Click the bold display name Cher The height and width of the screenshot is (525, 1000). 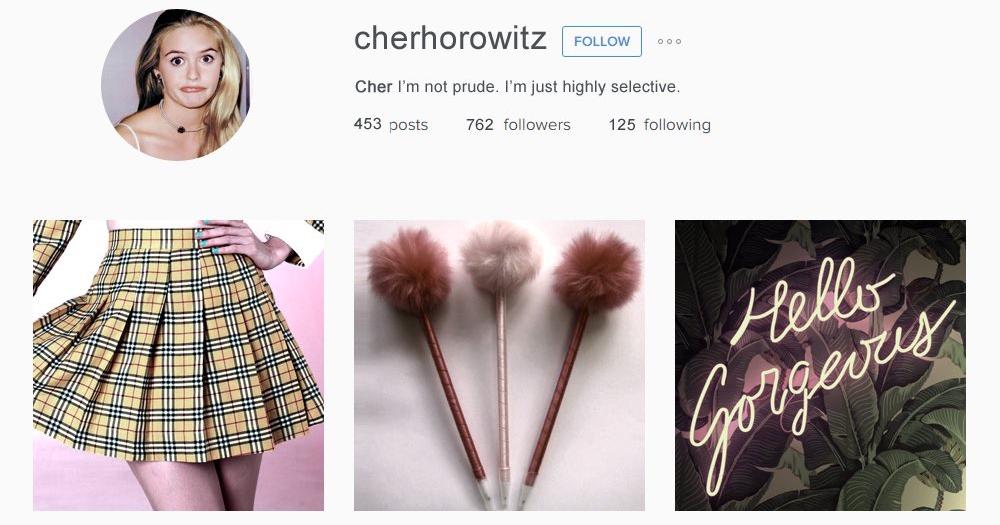click(373, 87)
